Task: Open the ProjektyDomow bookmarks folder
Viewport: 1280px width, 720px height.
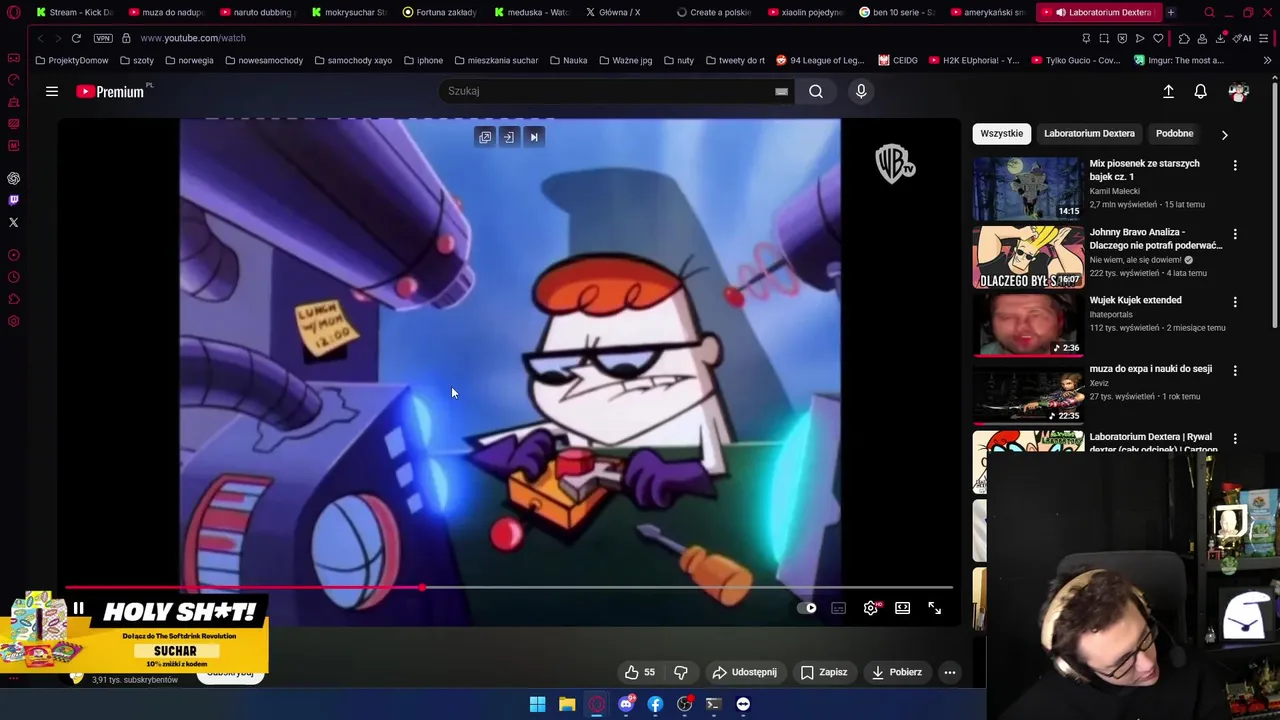Action: pos(71,60)
